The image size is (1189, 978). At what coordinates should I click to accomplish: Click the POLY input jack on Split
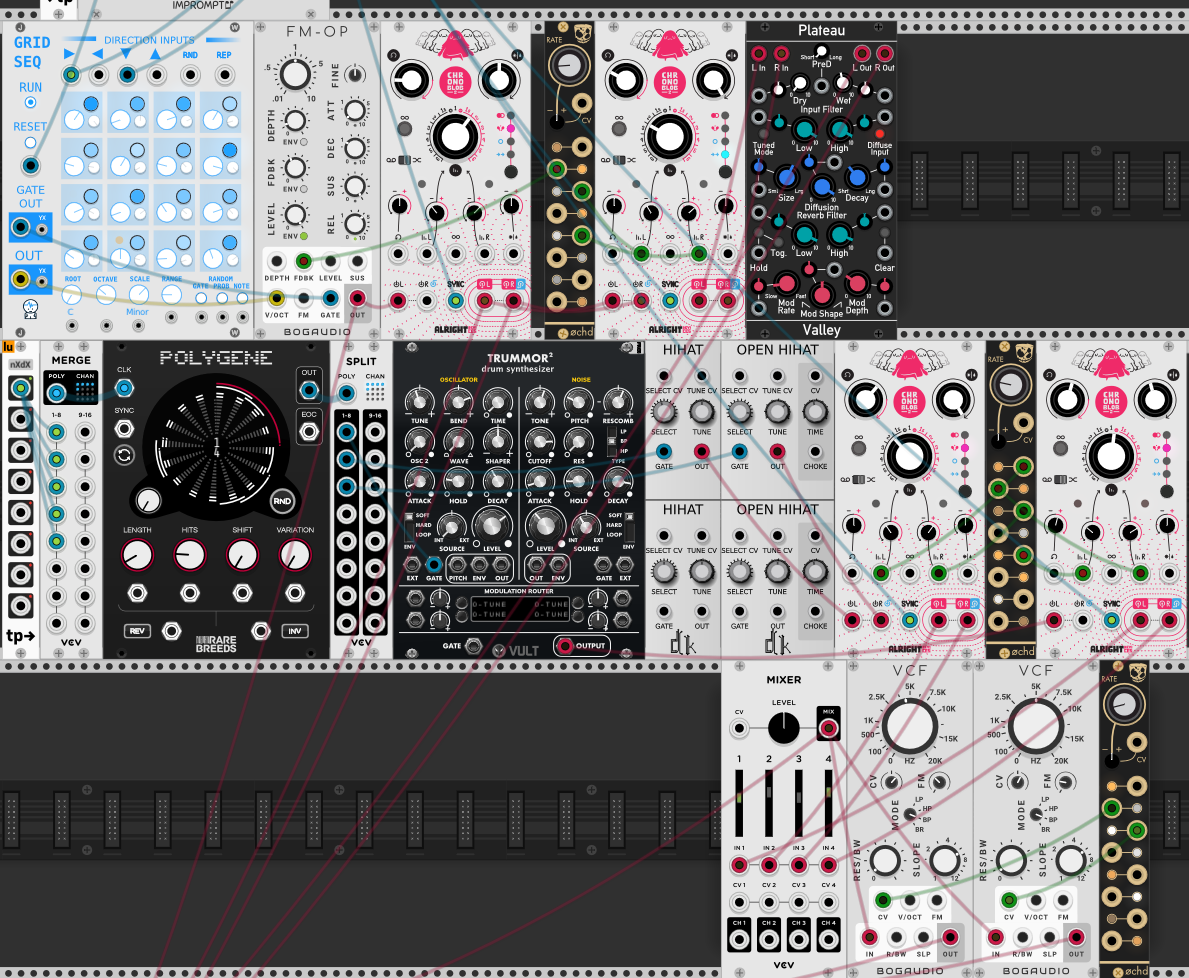(347, 393)
